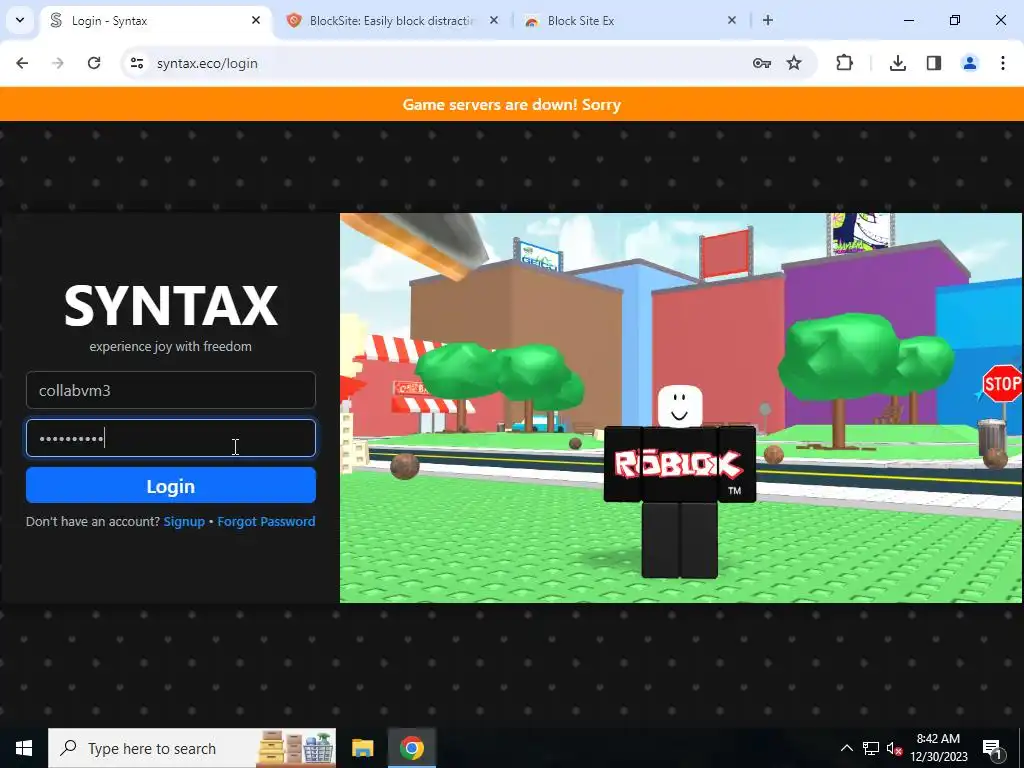Click the password input field

click(x=170, y=438)
